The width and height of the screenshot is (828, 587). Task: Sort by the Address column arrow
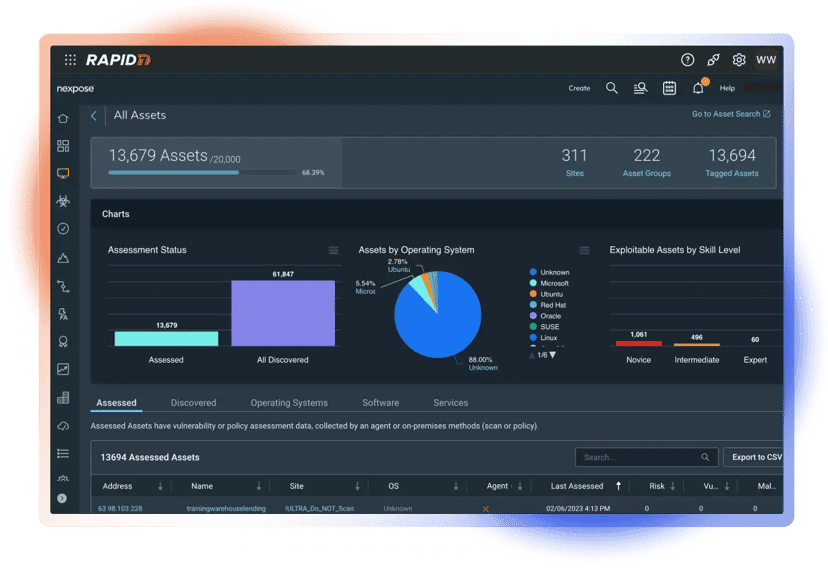pyautogui.click(x=160, y=486)
